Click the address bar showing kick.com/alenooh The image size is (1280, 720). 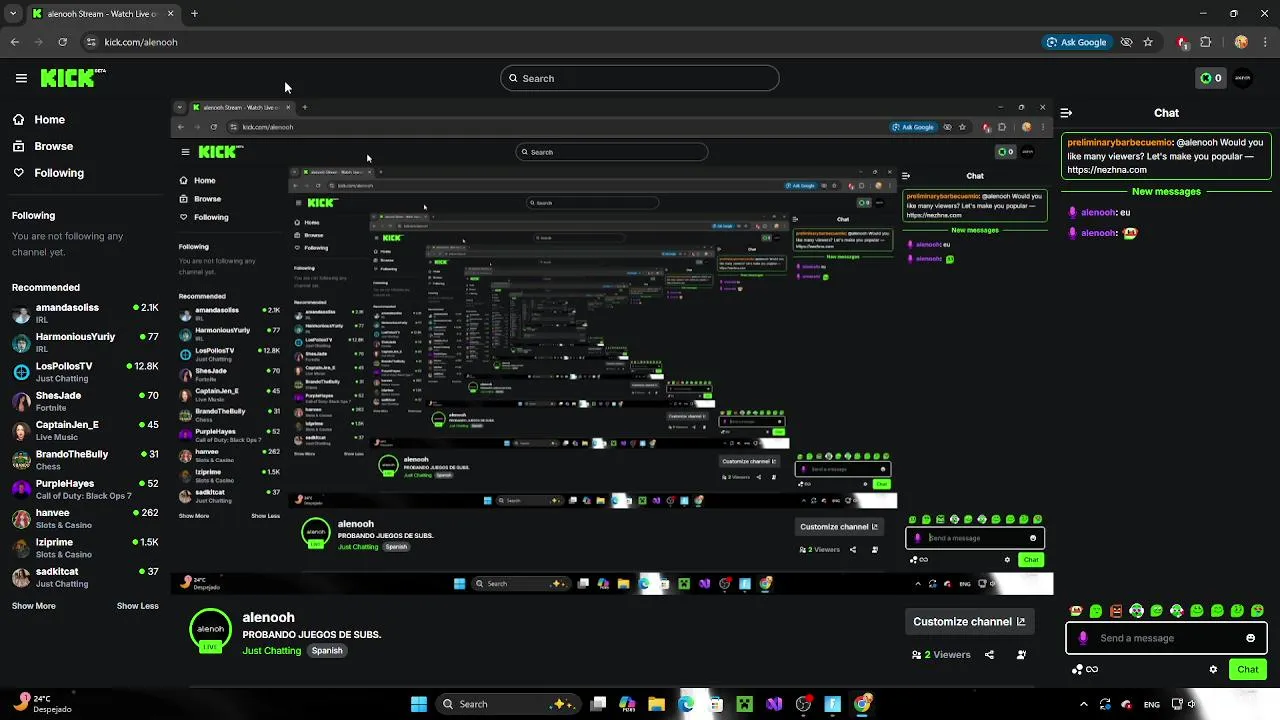(560, 42)
